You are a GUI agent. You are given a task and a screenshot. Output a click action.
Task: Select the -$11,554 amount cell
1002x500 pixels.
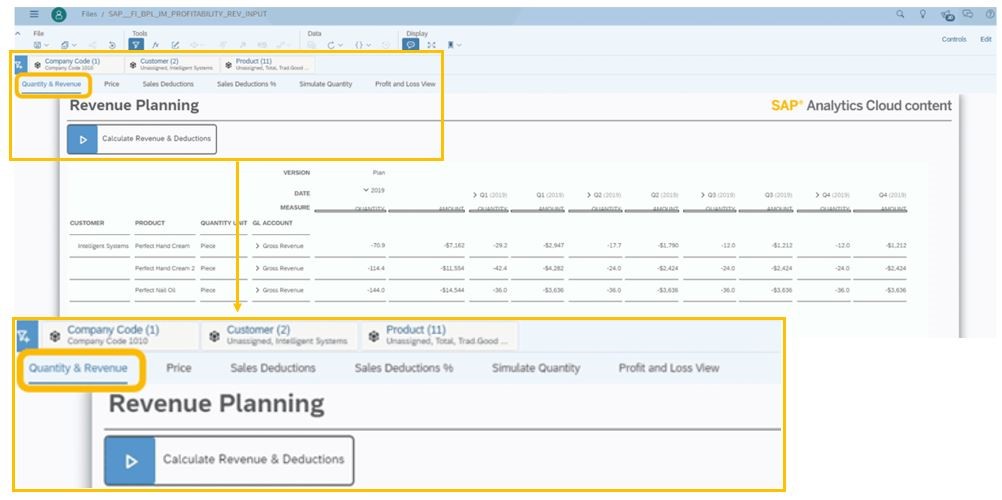pos(451,269)
